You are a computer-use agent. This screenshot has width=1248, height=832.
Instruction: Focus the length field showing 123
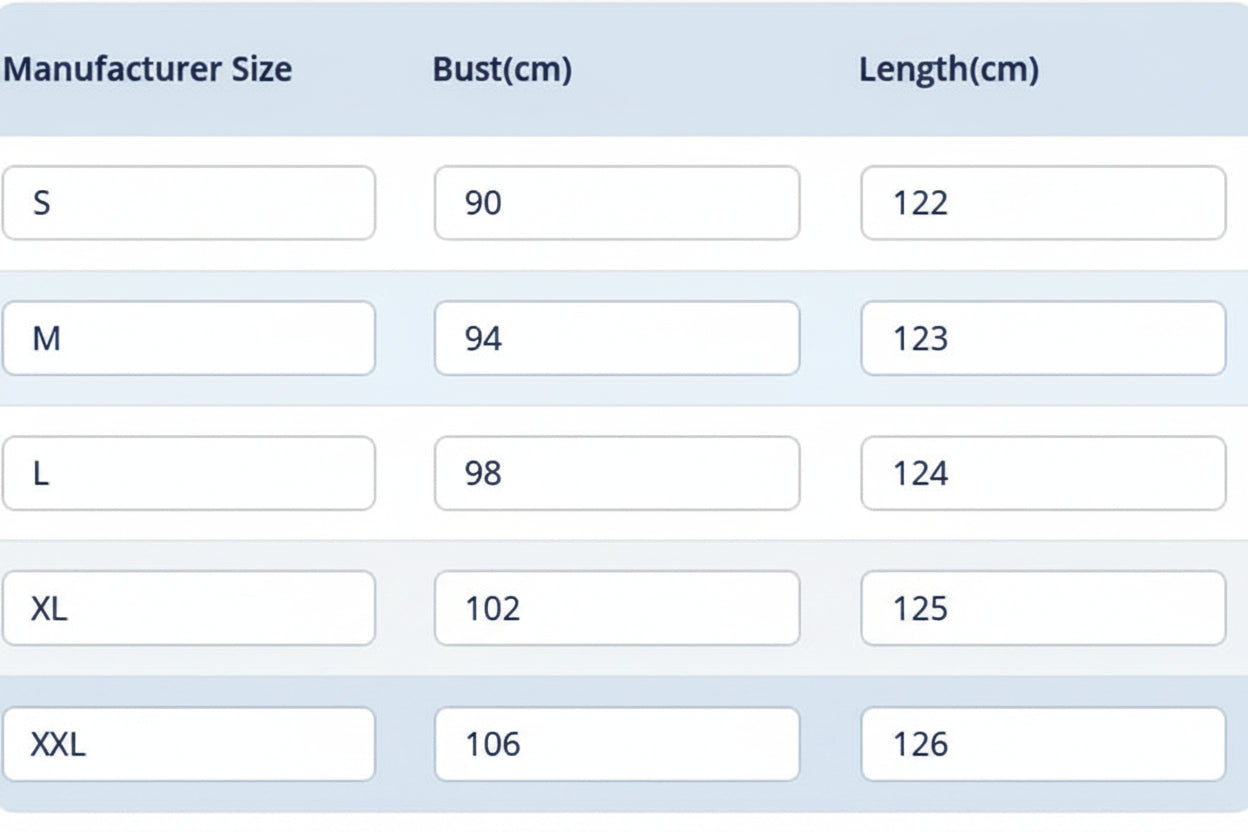point(1043,338)
